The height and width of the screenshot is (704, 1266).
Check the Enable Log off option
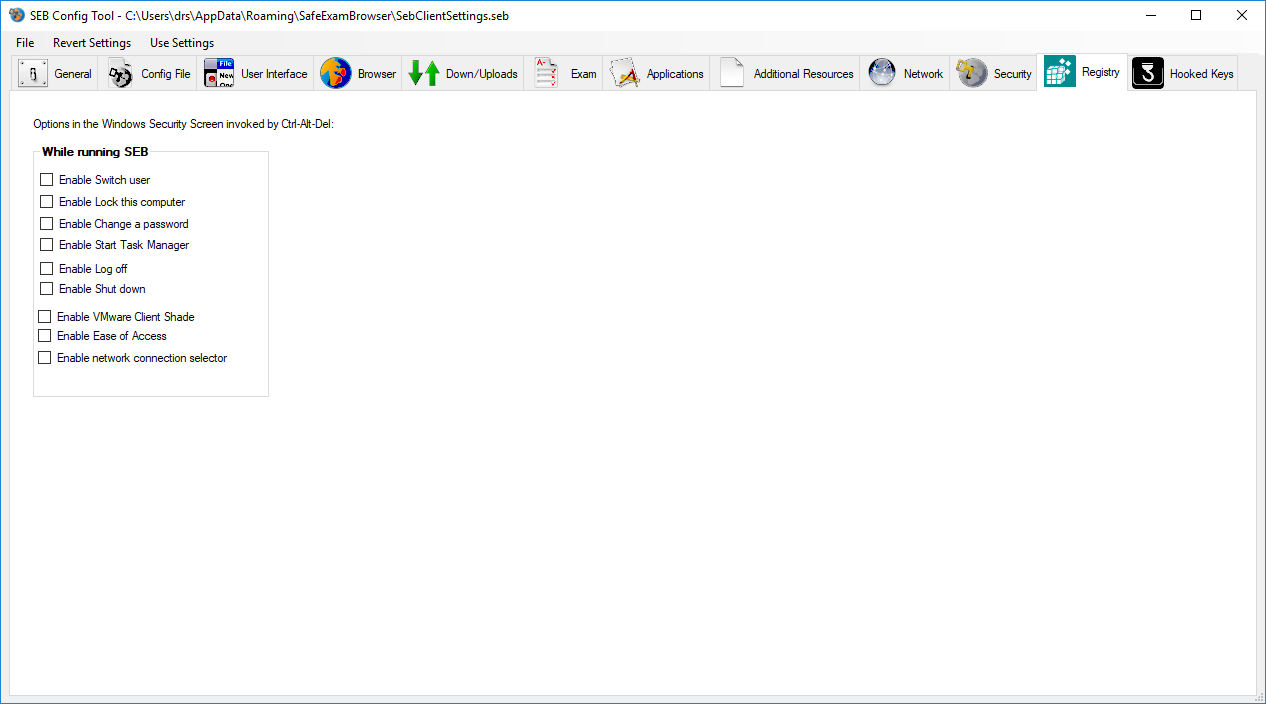tap(46, 269)
